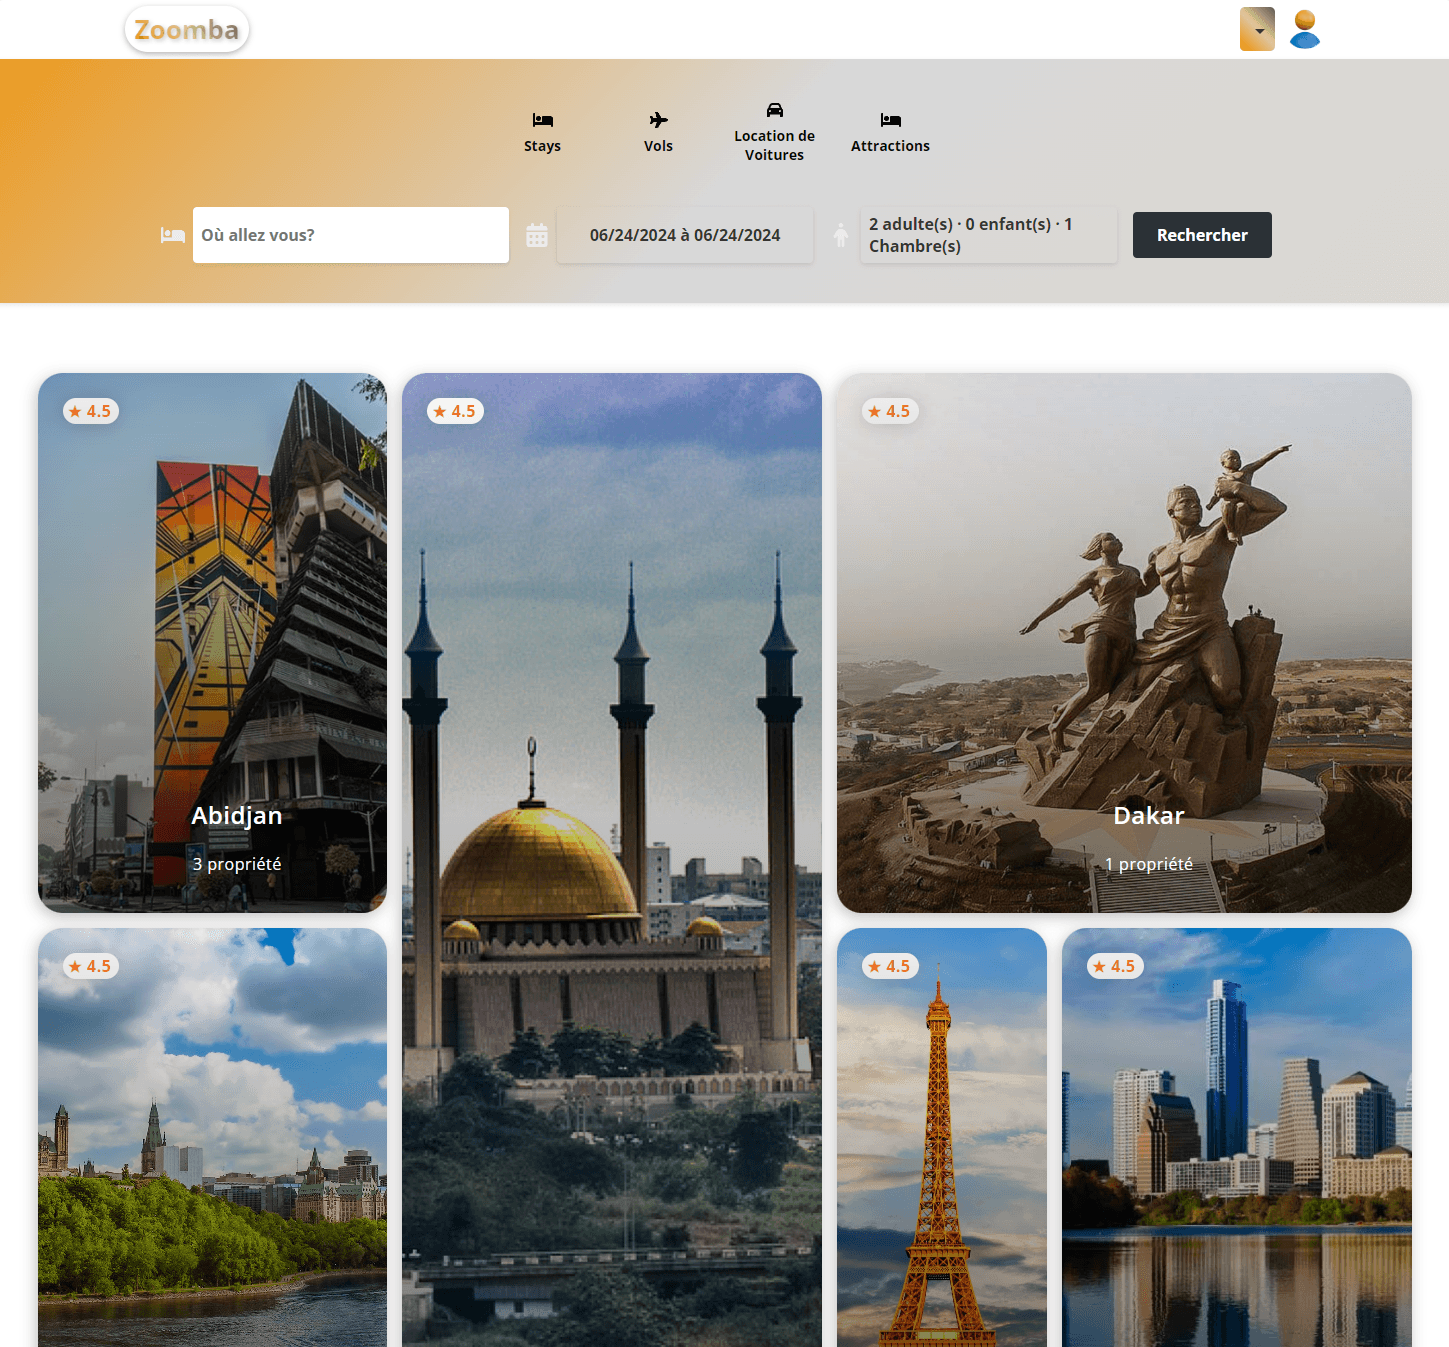Open the Attractions tab label

(890, 146)
